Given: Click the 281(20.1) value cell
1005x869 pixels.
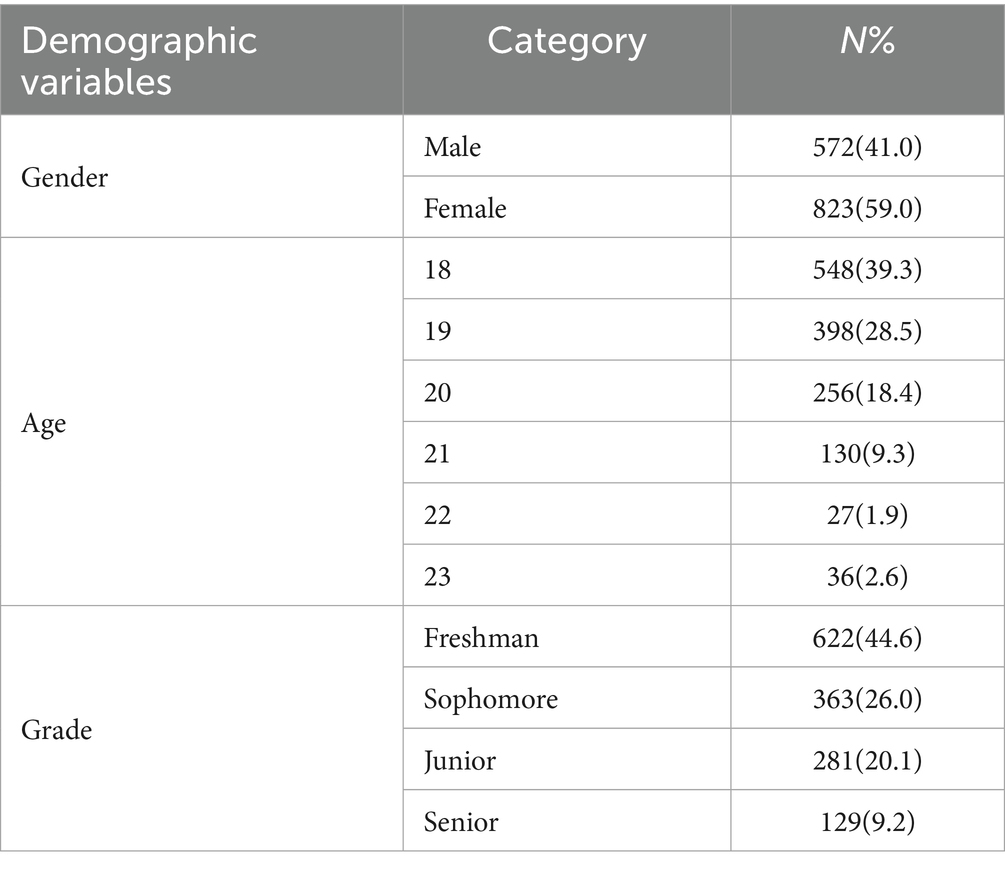Looking at the screenshot, I should point(866,761).
